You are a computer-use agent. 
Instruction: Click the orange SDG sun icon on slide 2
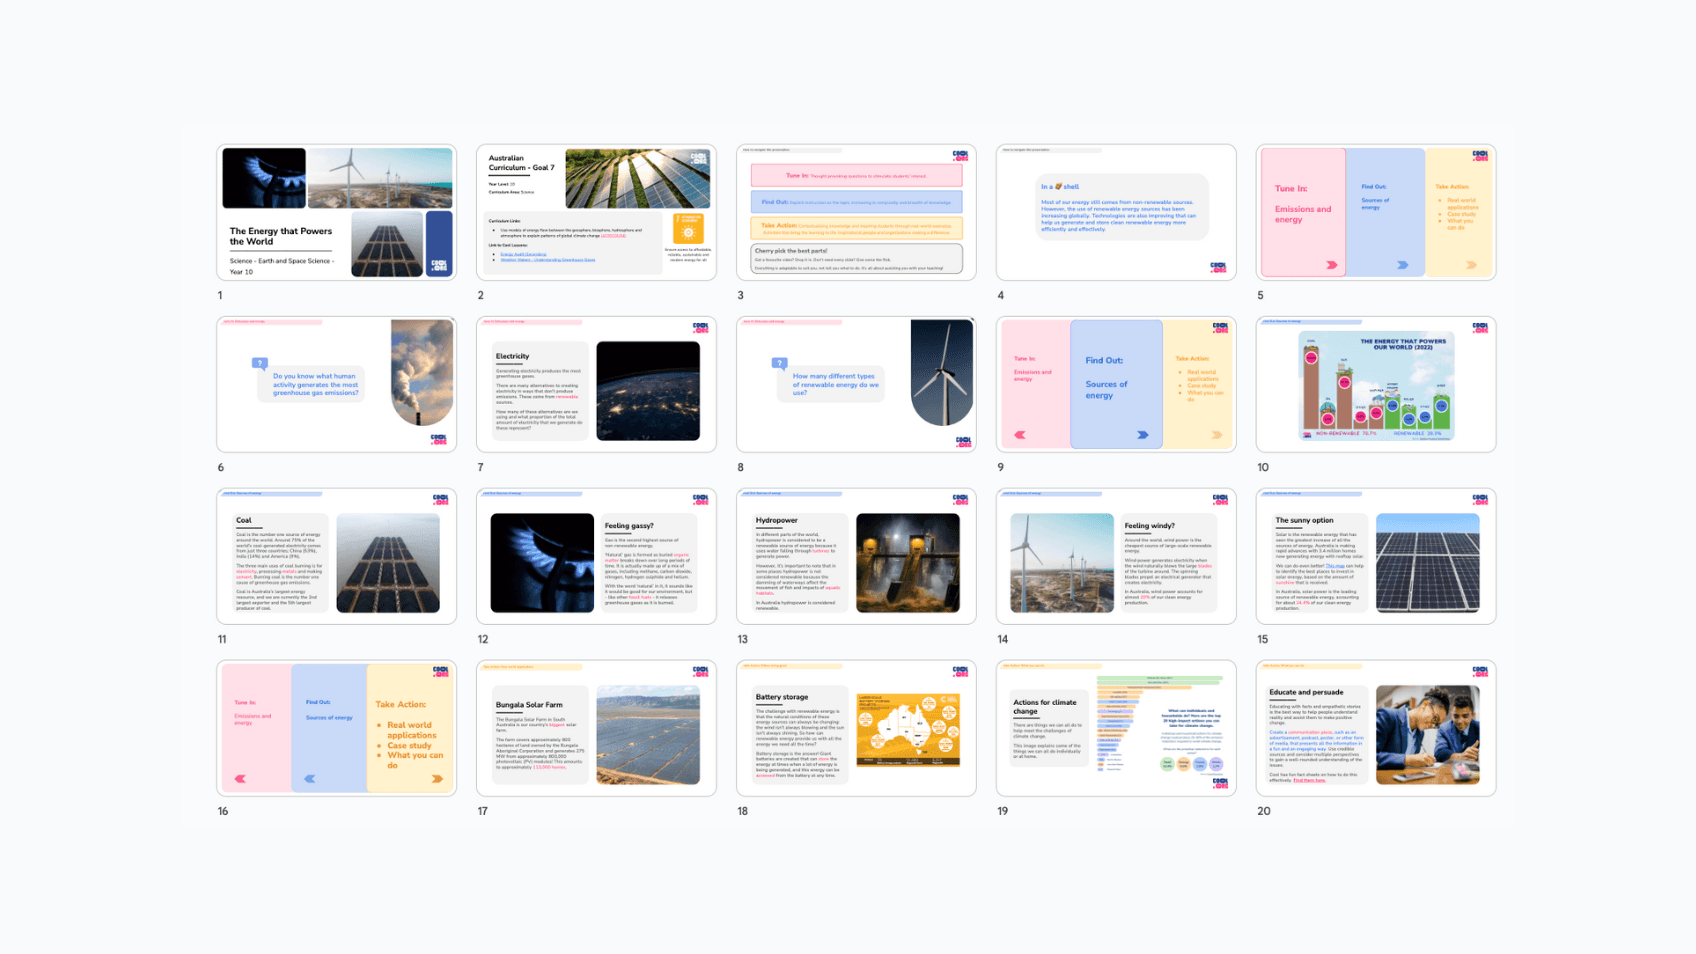(x=688, y=231)
